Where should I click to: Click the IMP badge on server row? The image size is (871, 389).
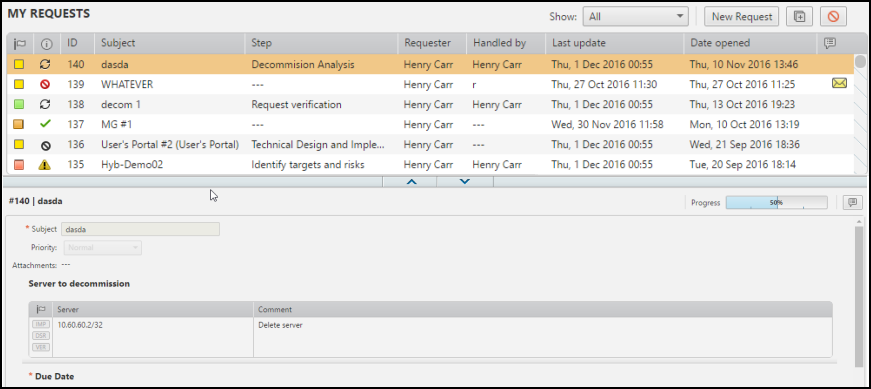pos(41,325)
